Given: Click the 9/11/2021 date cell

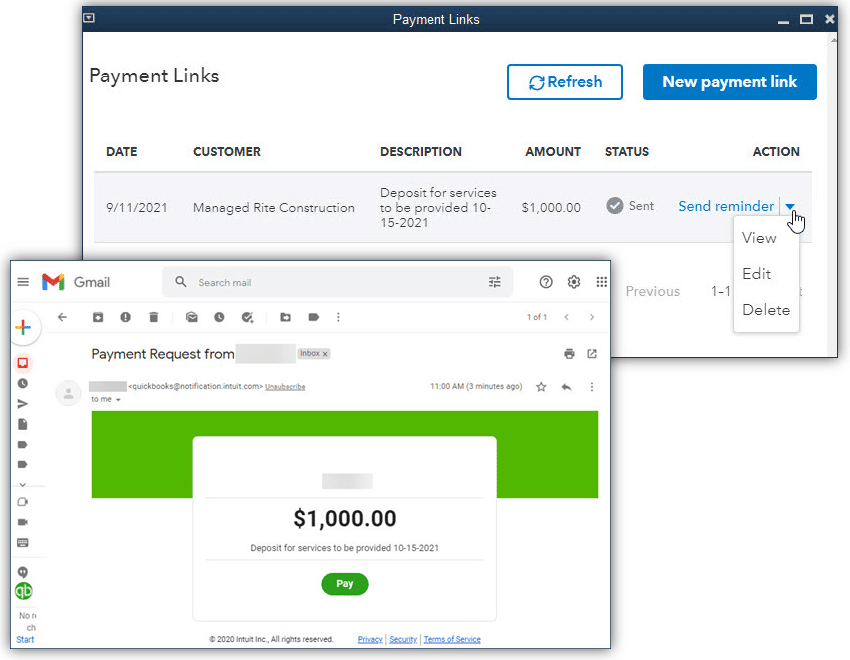Looking at the screenshot, I should pos(137,208).
